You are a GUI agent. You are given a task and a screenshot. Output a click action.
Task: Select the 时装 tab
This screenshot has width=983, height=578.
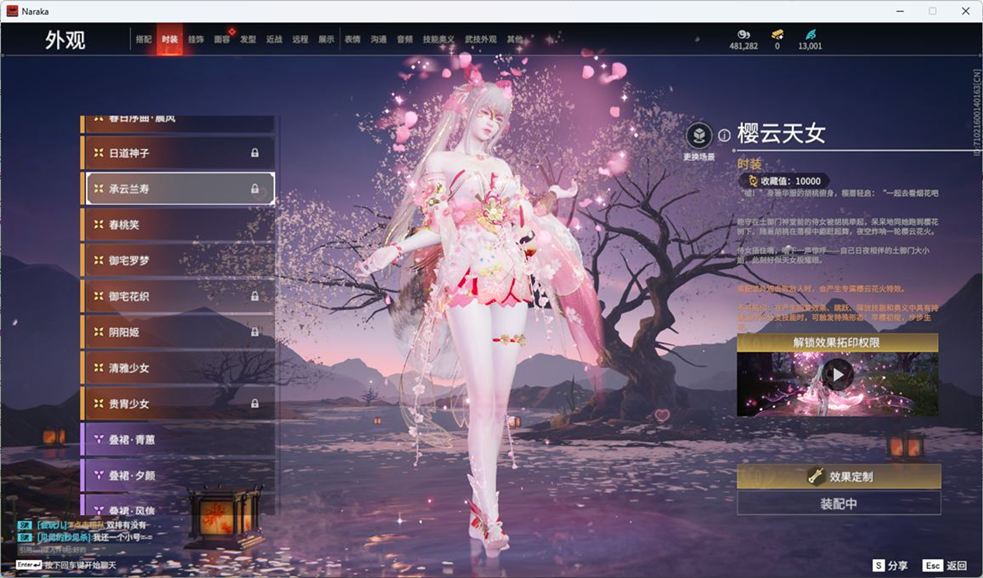coord(169,39)
